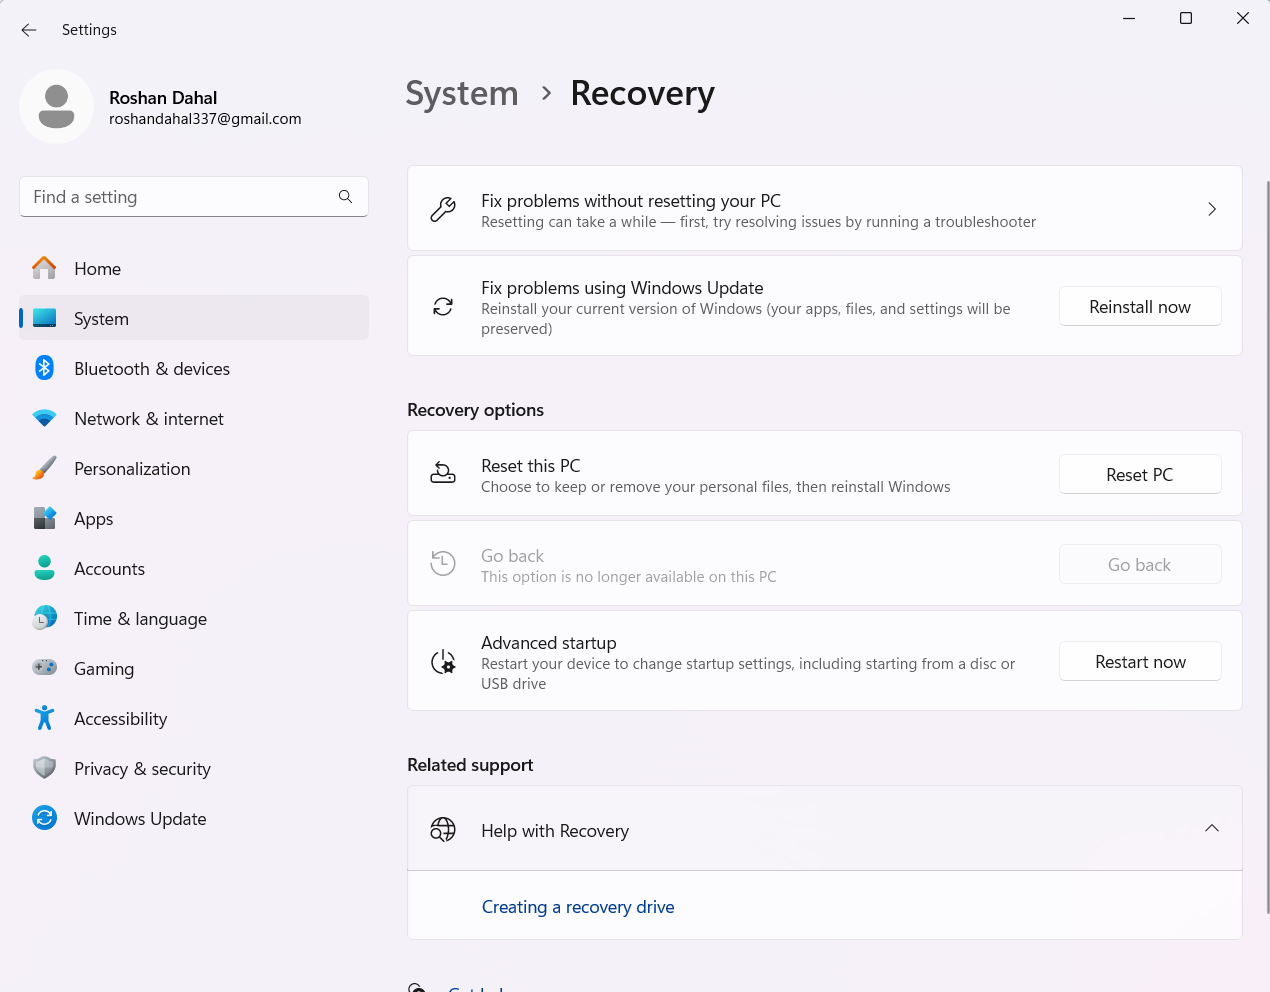Select the Apps icon in the sidebar
The width and height of the screenshot is (1270, 992).
44,518
